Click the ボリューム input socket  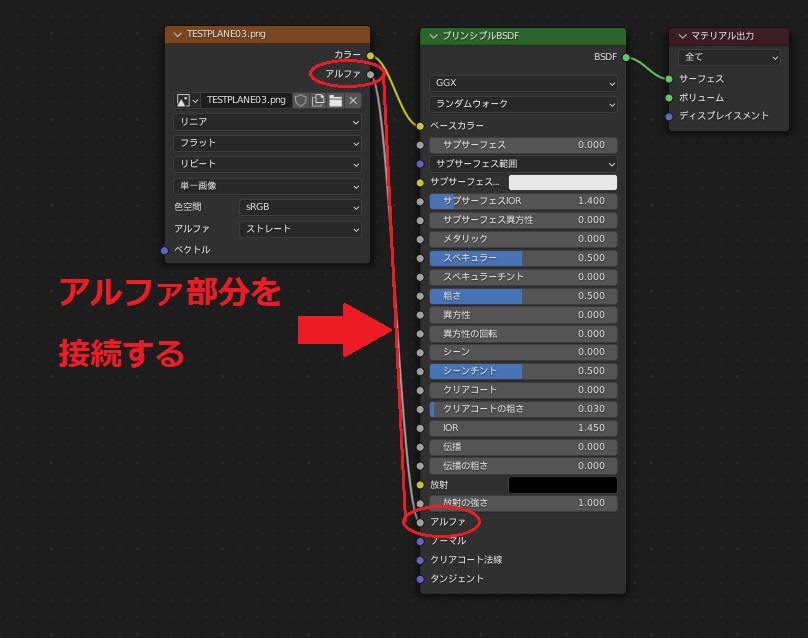coord(669,98)
